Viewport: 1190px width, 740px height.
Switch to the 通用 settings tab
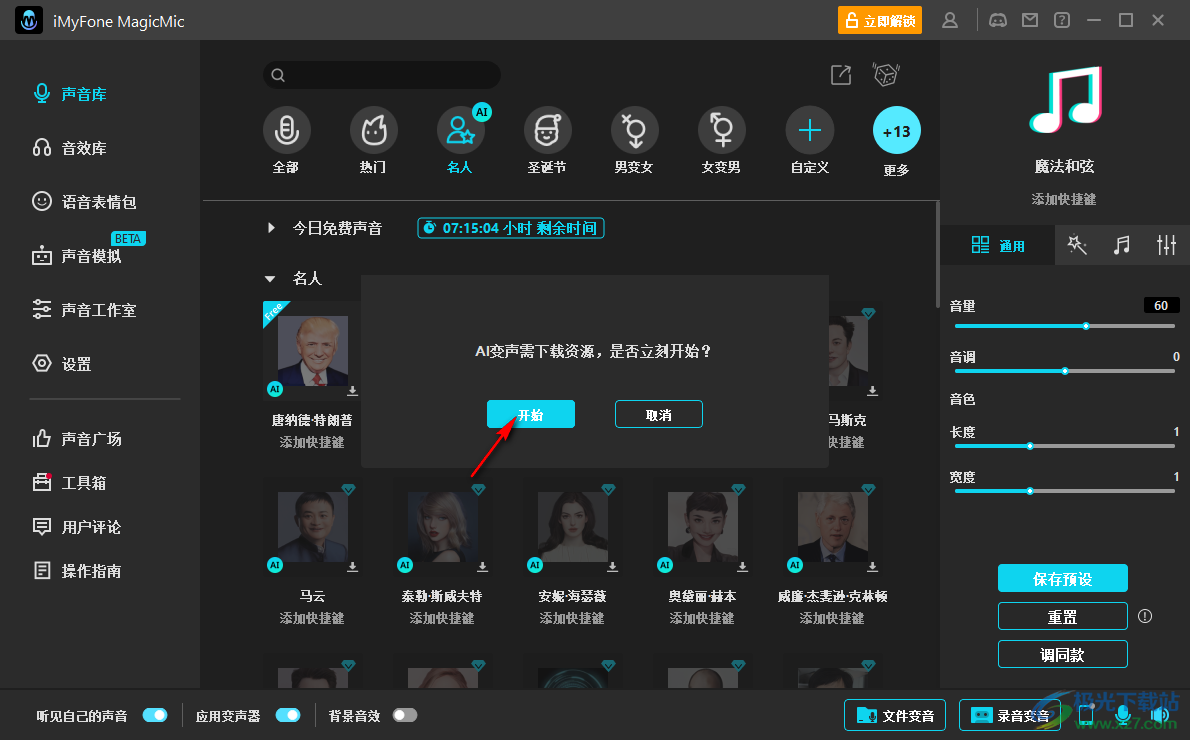pyautogui.click(x=998, y=245)
